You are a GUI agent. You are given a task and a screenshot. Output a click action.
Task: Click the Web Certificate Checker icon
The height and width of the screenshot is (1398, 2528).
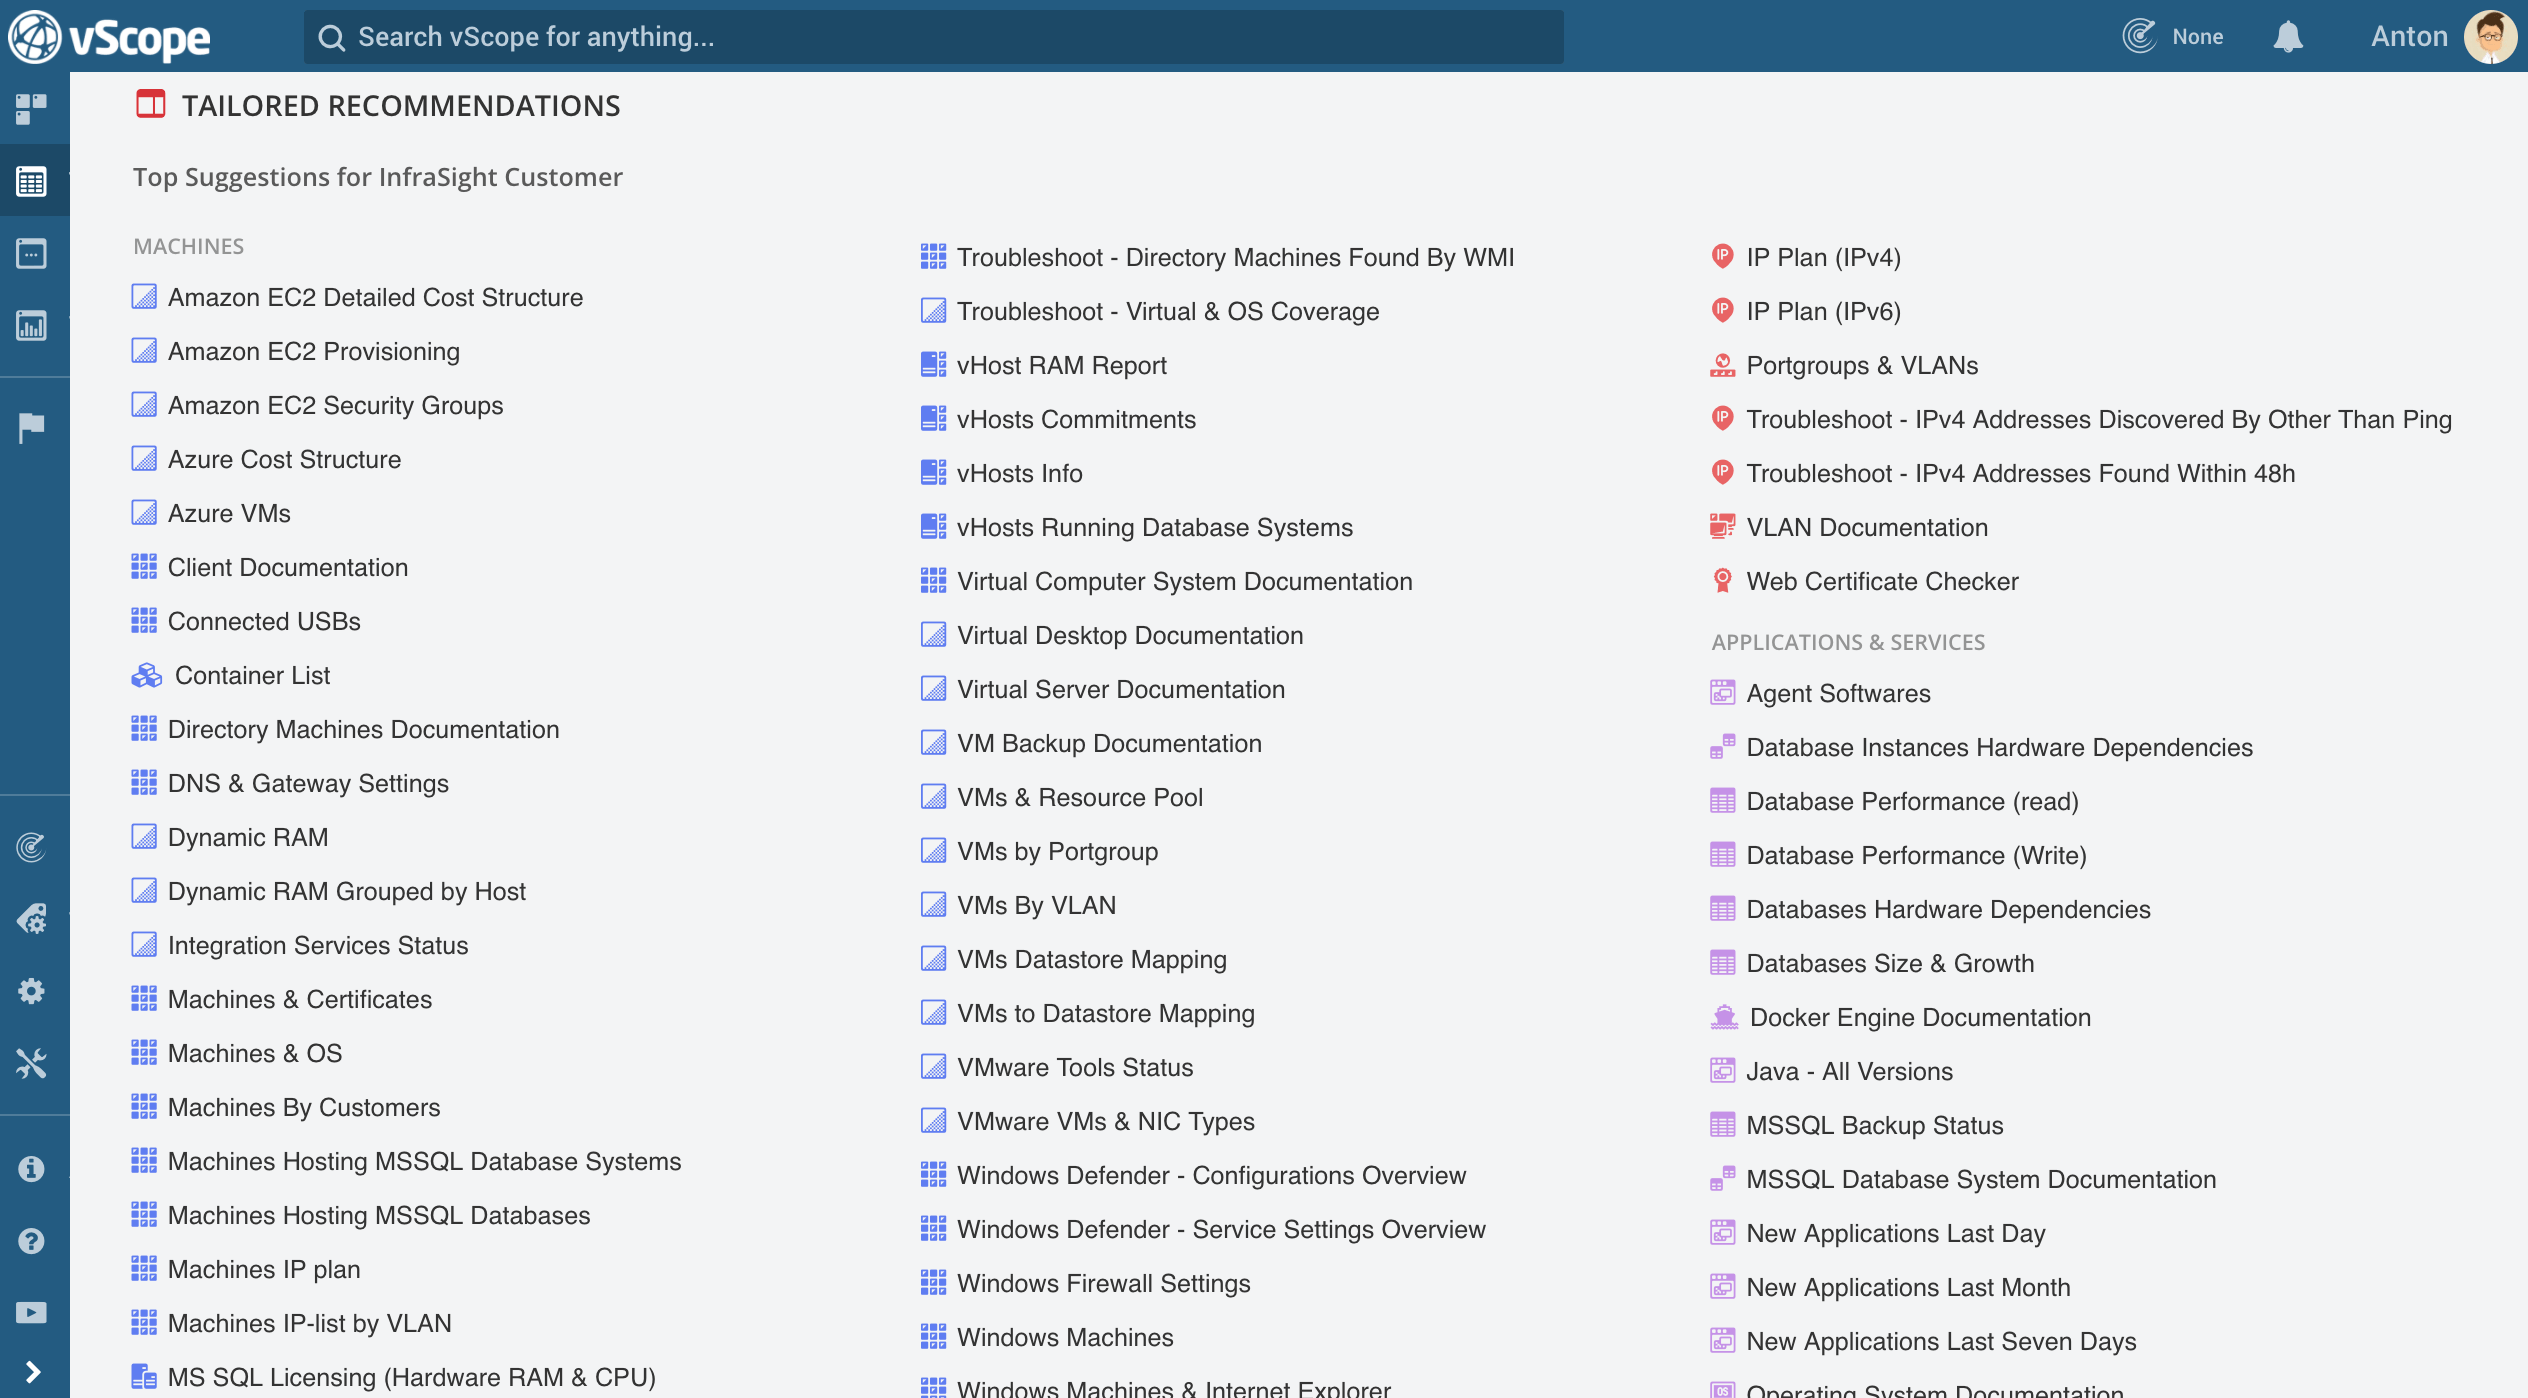1722,581
